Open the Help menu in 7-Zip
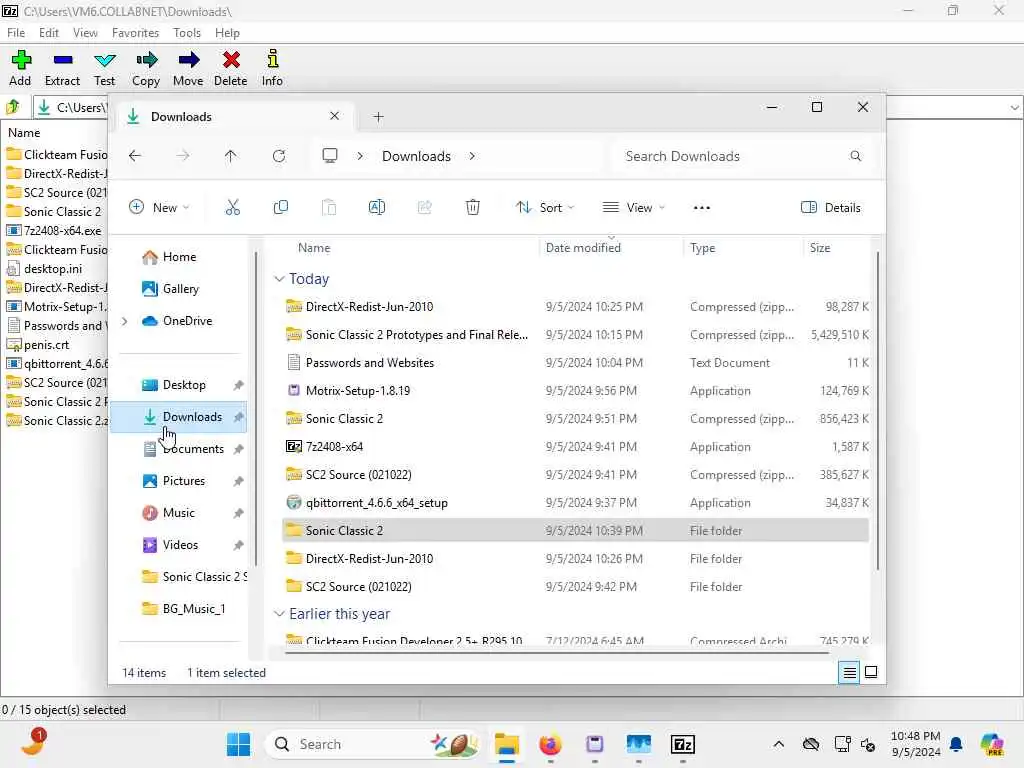The height and width of the screenshot is (768, 1024). point(227,33)
